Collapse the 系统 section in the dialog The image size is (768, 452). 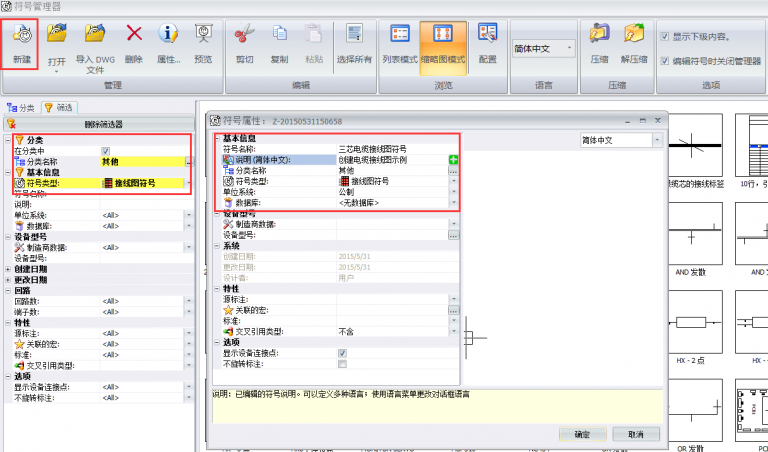[217, 246]
